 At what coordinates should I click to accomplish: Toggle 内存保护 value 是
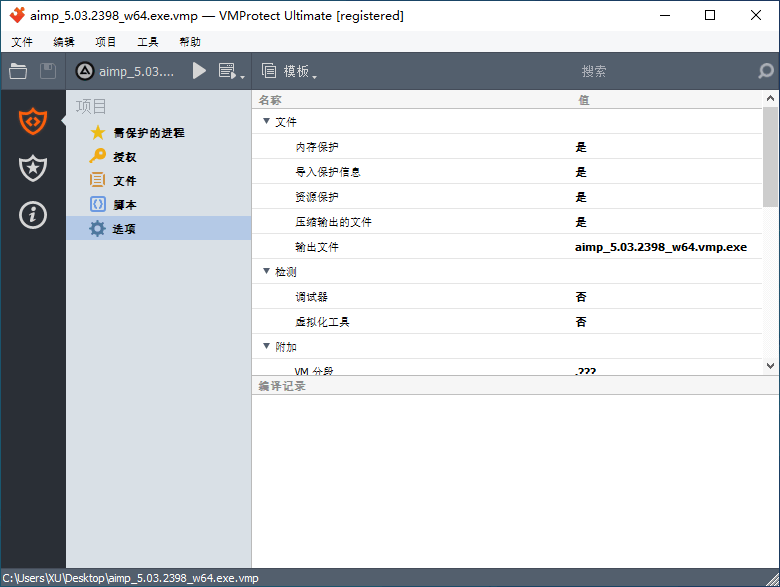[x=581, y=147]
